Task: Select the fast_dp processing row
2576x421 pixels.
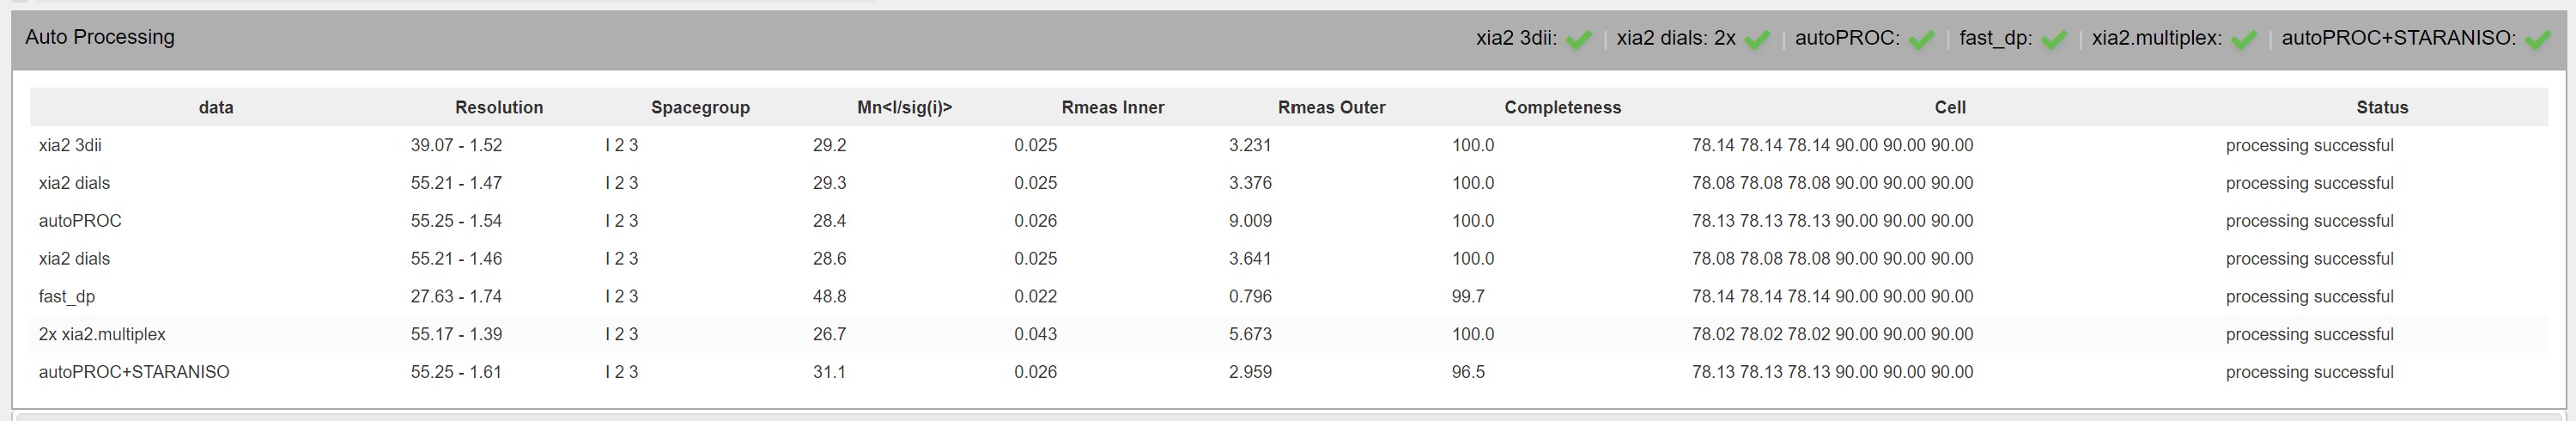Action: pyautogui.click(x=1288, y=296)
